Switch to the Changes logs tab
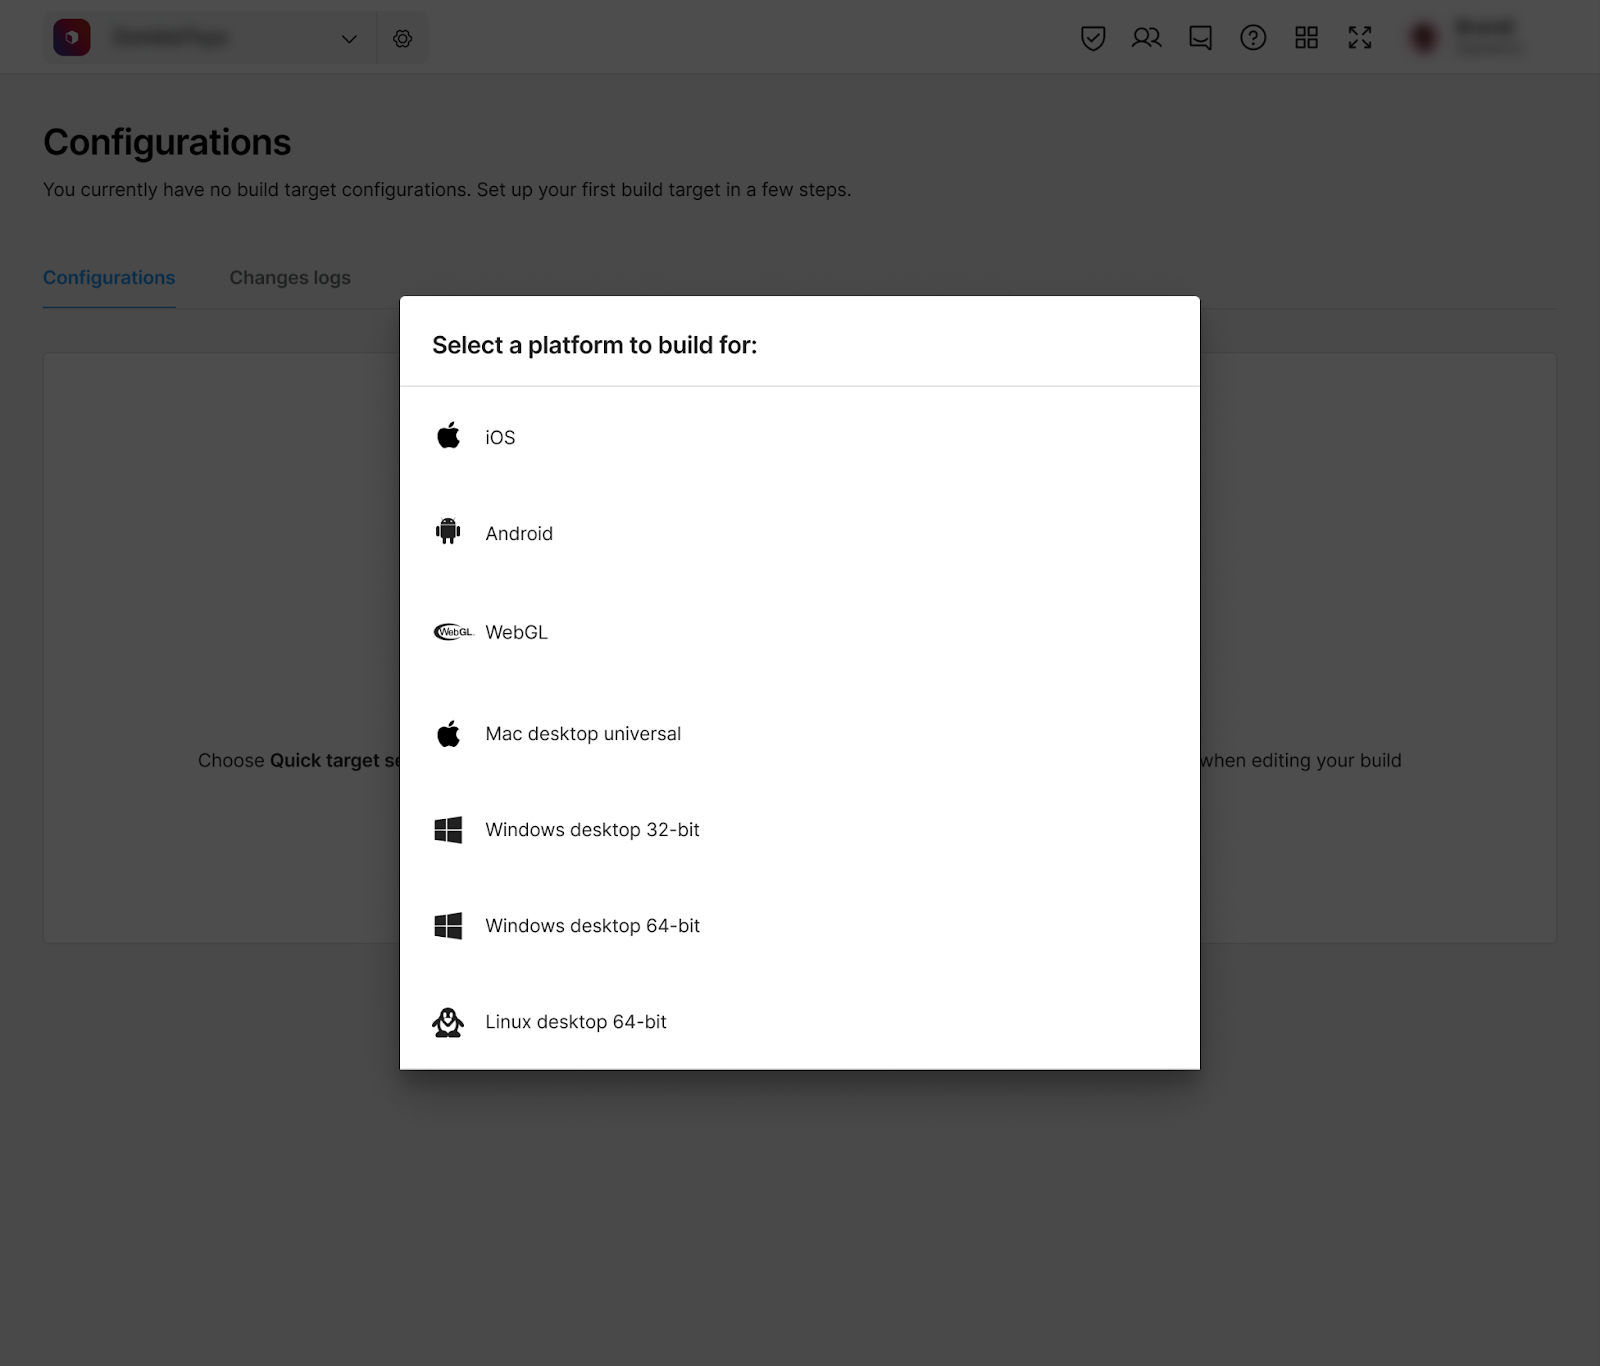The height and width of the screenshot is (1366, 1600). [290, 278]
